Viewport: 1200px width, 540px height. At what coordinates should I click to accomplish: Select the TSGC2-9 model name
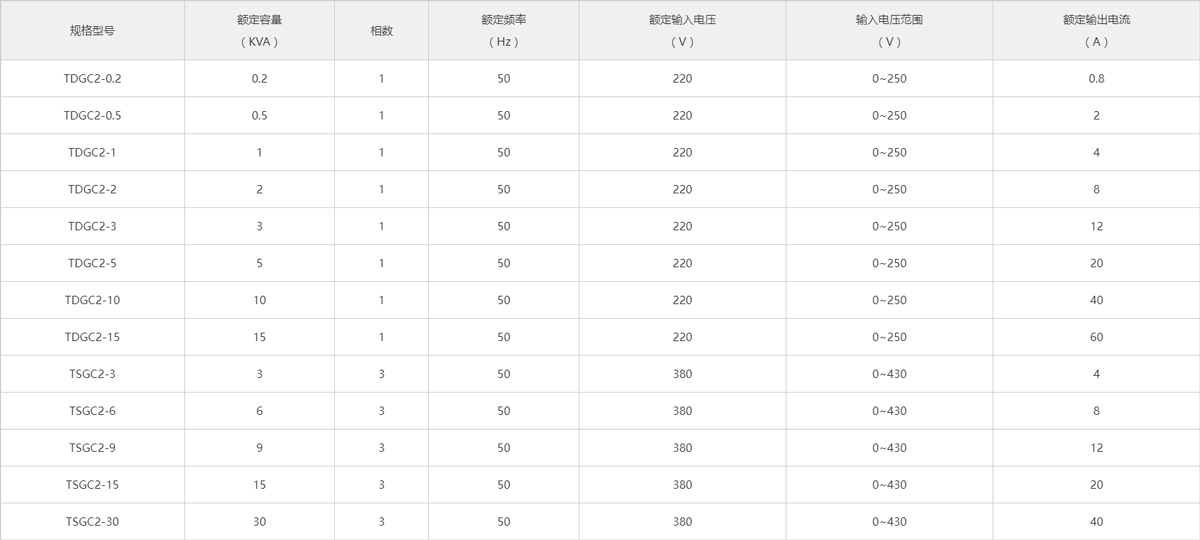pyautogui.click(x=92, y=448)
